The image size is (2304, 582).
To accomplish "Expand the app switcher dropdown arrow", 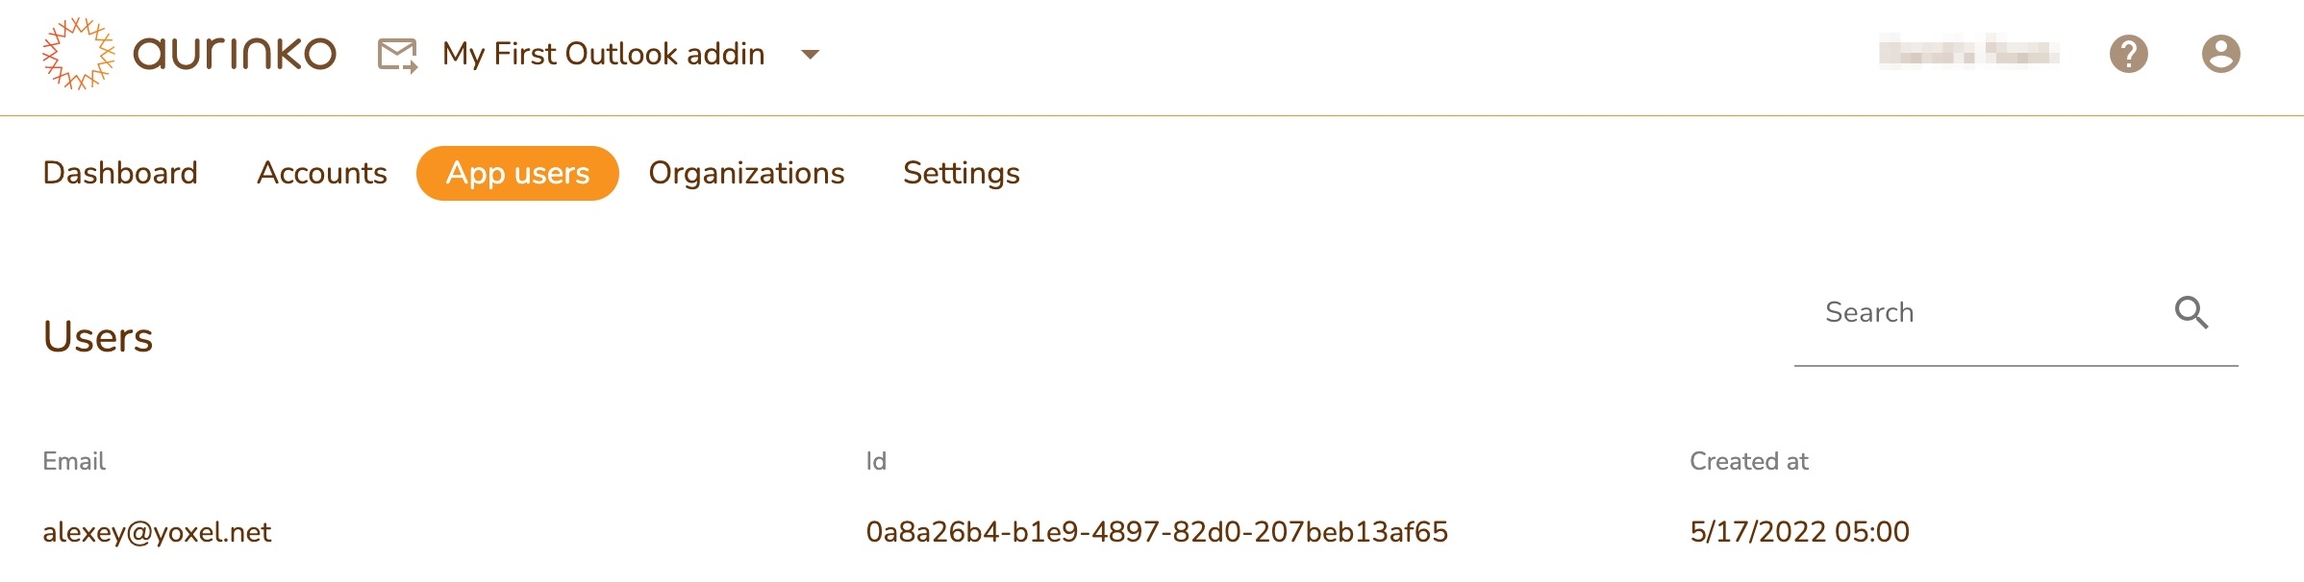I will pos(810,55).
